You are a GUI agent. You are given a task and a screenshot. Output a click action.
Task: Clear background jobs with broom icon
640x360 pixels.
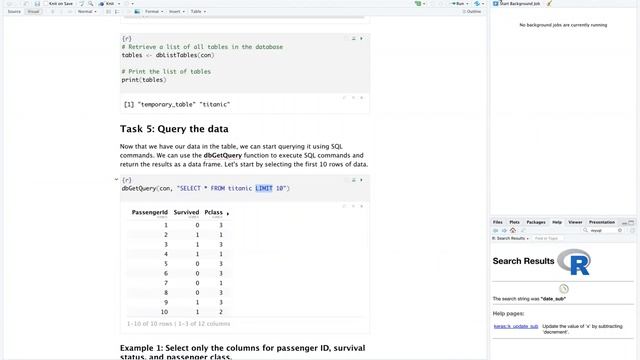[549, 4]
